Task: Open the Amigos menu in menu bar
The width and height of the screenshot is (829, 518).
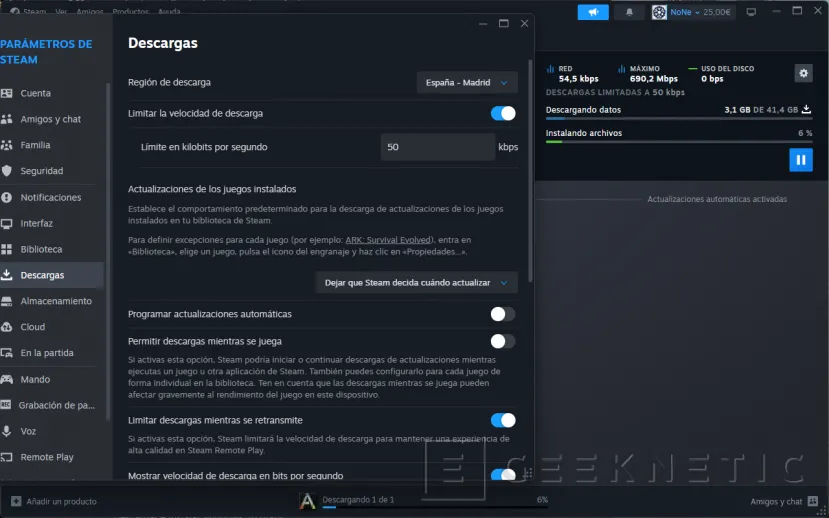Action: [89, 11]
